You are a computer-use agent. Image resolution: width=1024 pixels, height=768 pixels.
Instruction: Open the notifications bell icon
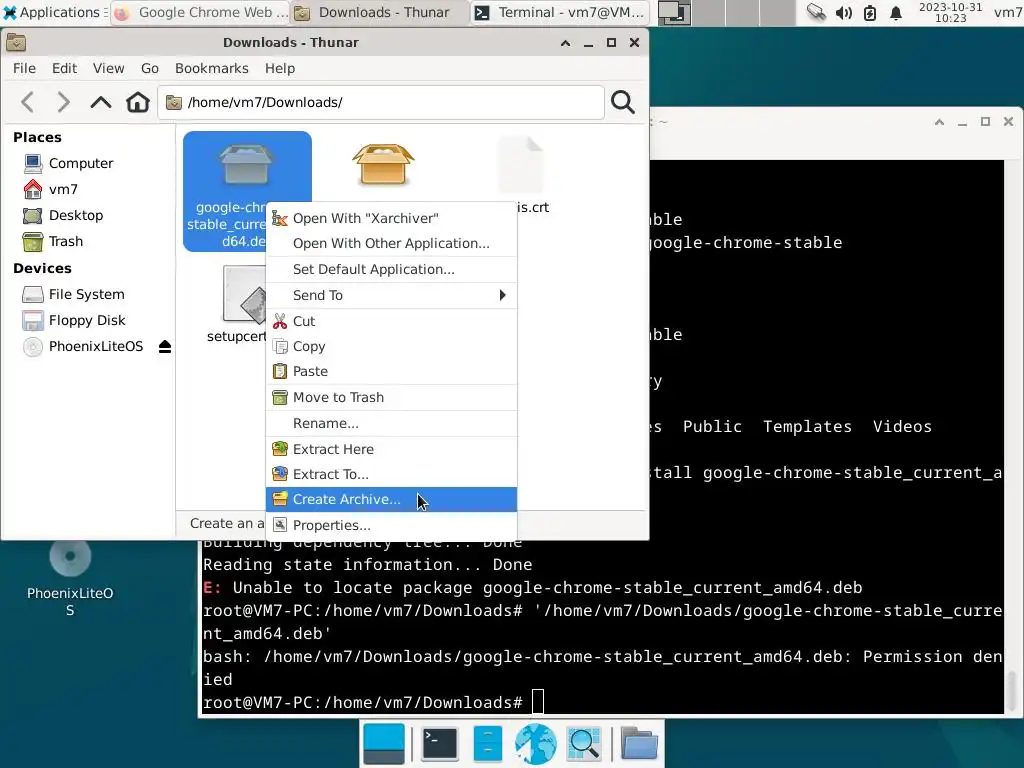click(896, 12)
